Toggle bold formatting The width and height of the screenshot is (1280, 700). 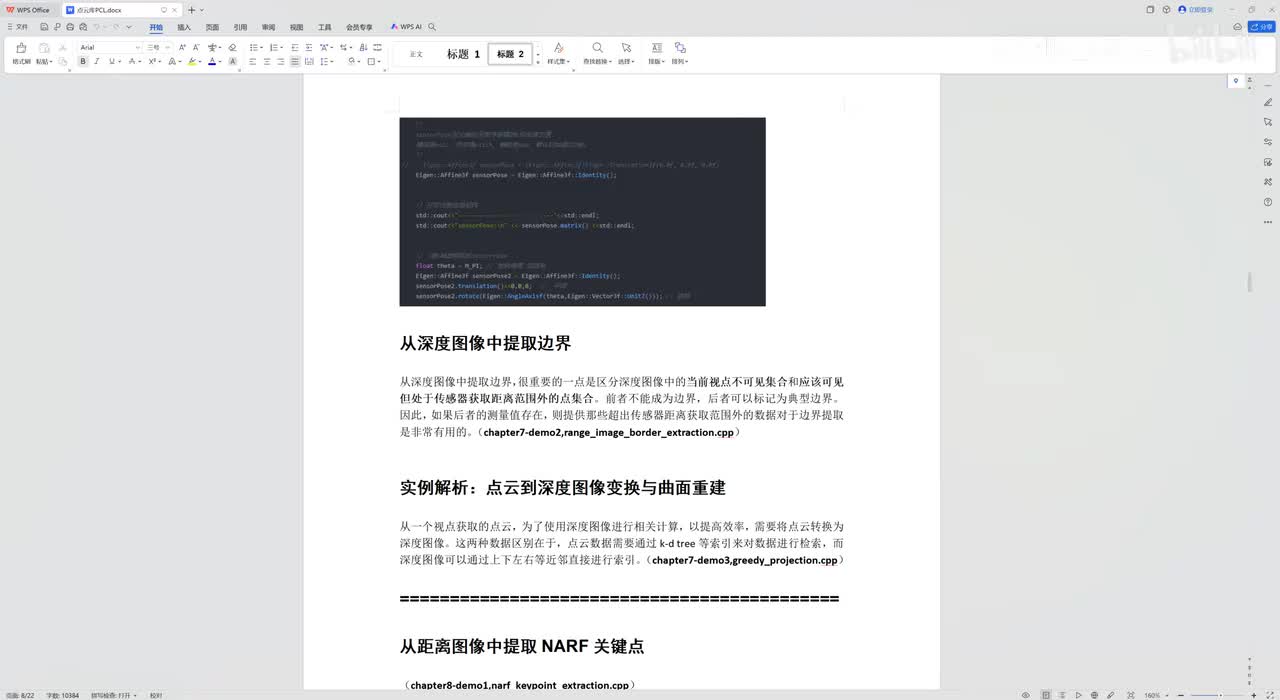tap(83, 62)
